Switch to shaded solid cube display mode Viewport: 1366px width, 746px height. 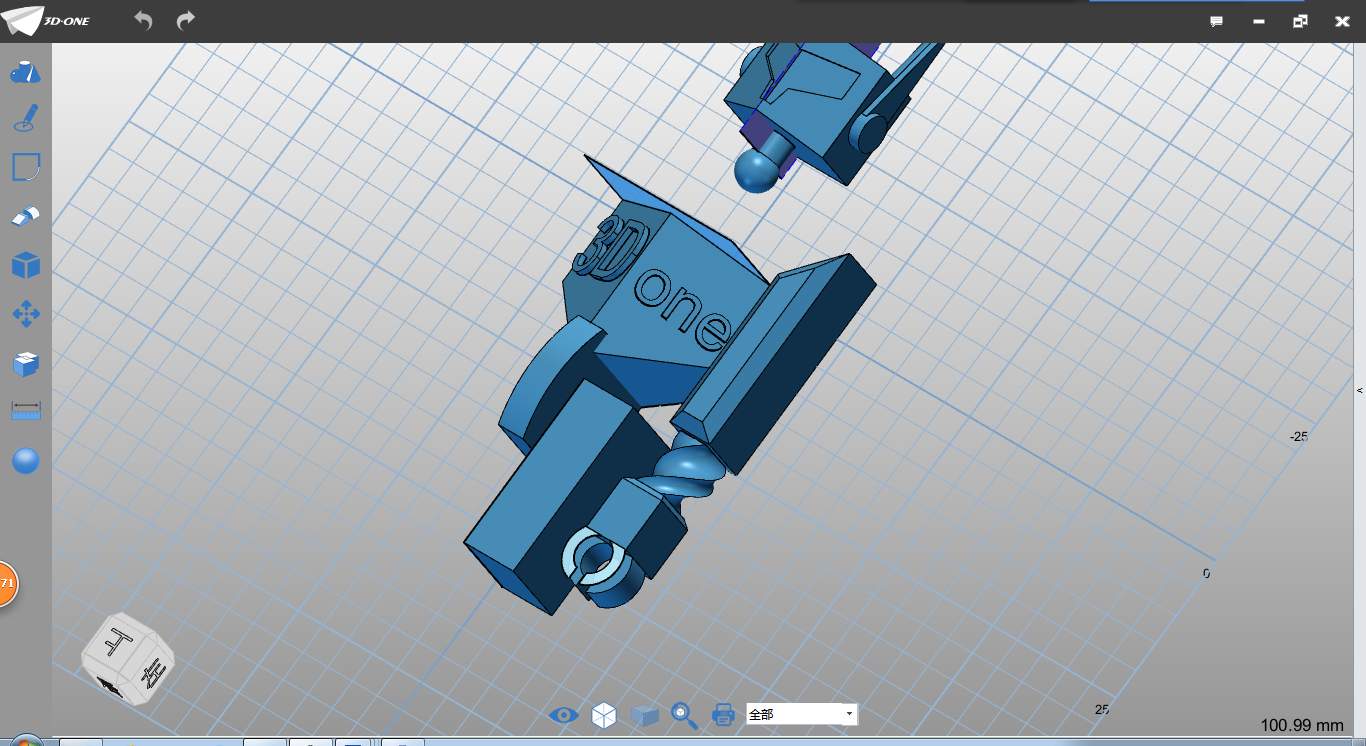click(645, 714)
